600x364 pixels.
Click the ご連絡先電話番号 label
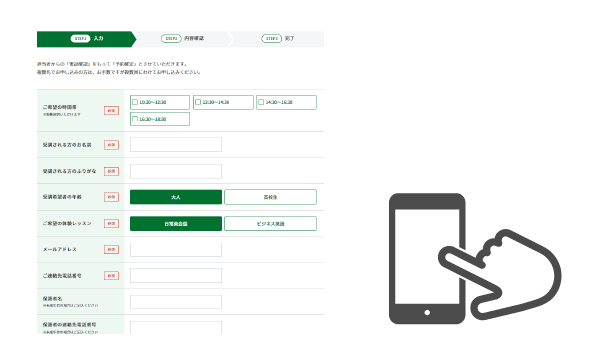click(x=62, y=276)
